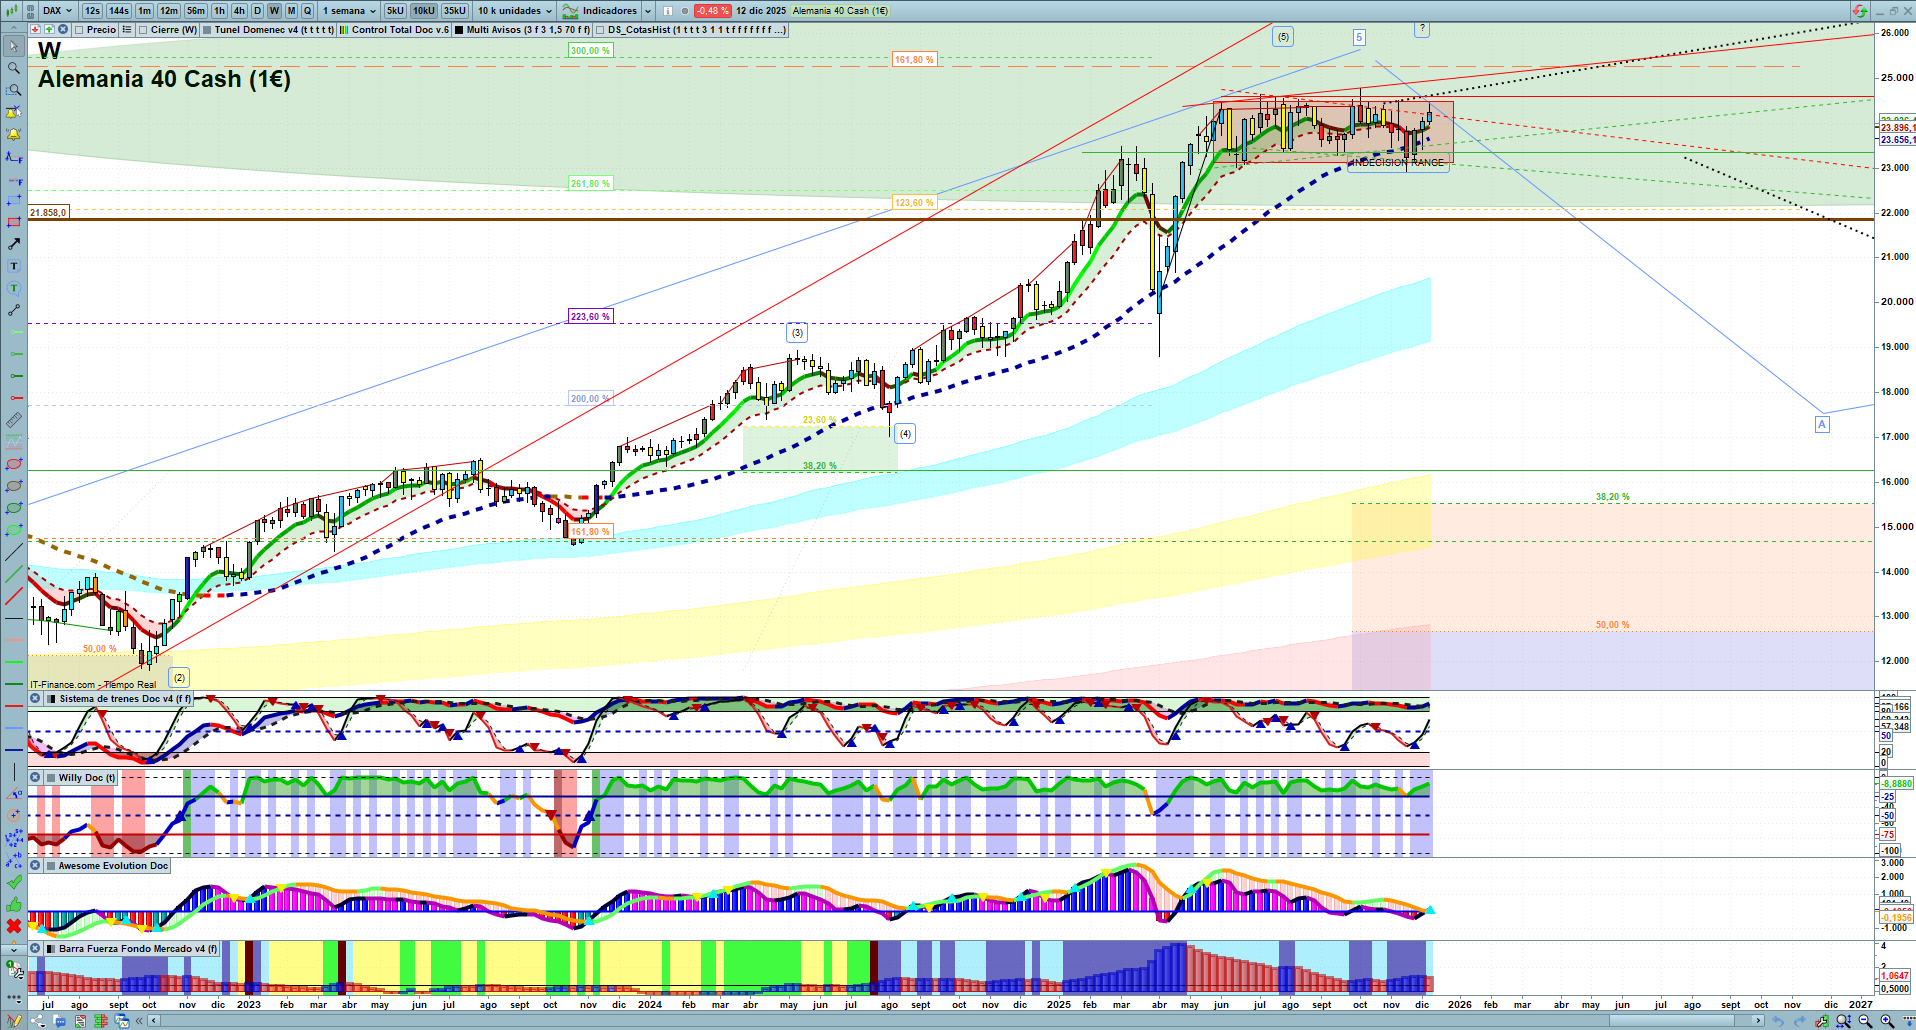Activate the magnifier zoom tool
Viewport: 1916px width, 1030px height.
point(14,68)
